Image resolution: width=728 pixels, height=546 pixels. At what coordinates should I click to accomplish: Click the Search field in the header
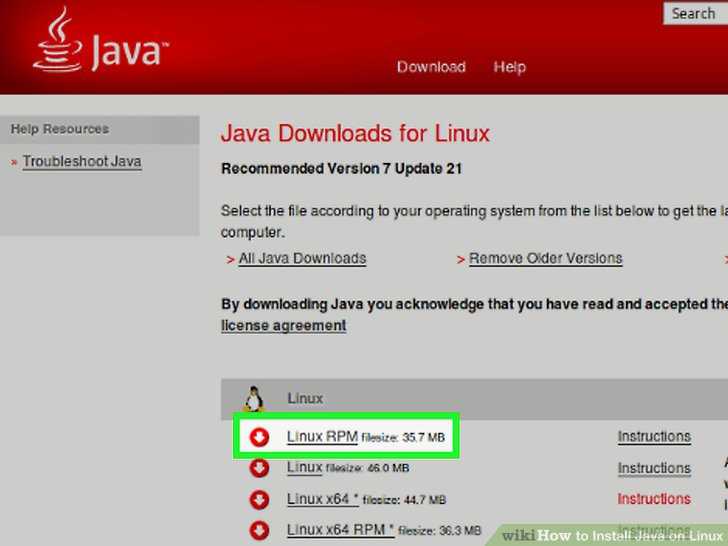696,13
